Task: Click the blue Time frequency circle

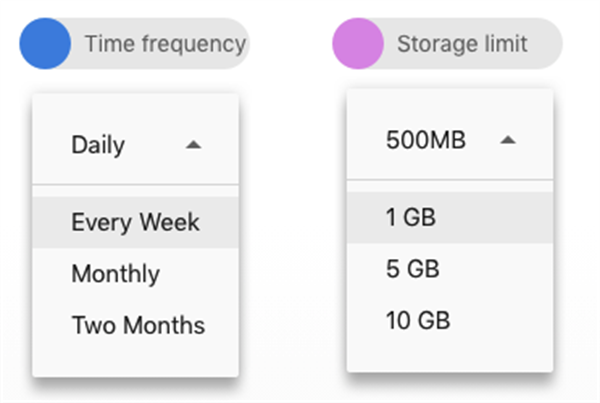Action: click(45, 43)
